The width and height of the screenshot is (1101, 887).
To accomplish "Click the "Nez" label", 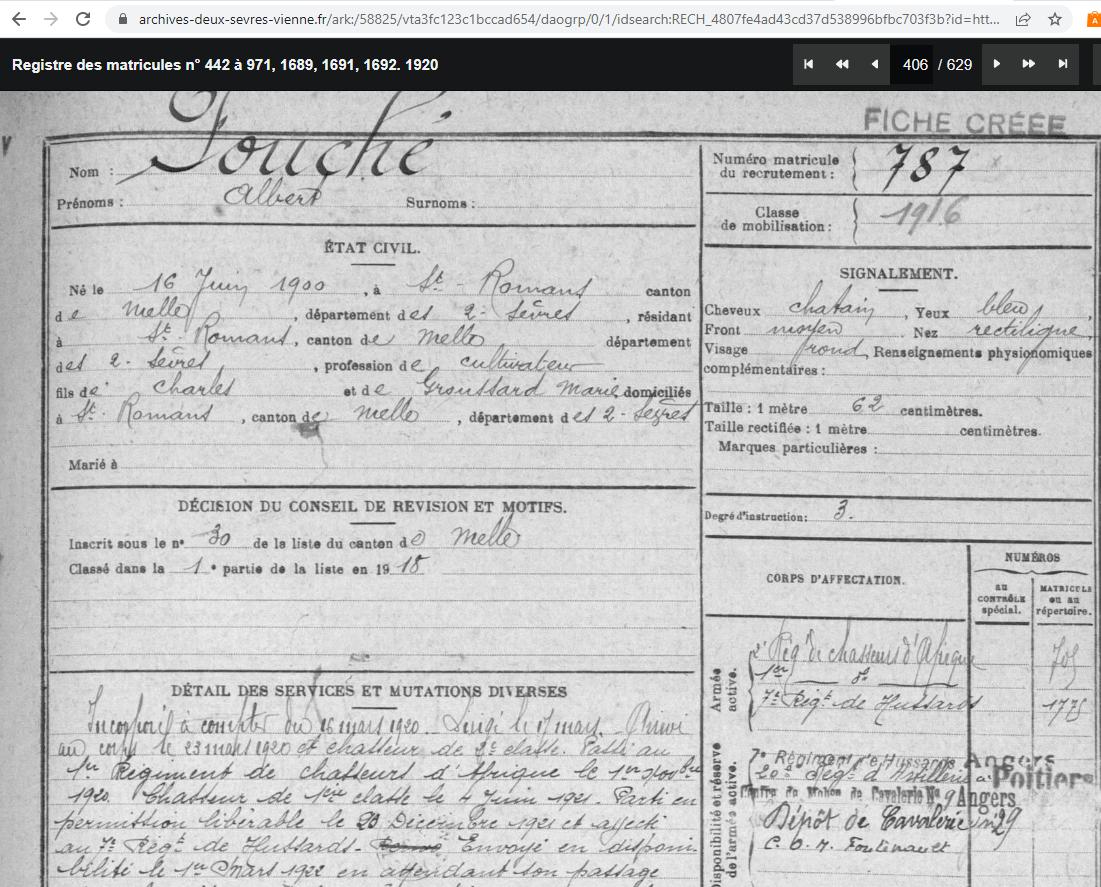I will (925, 332).
